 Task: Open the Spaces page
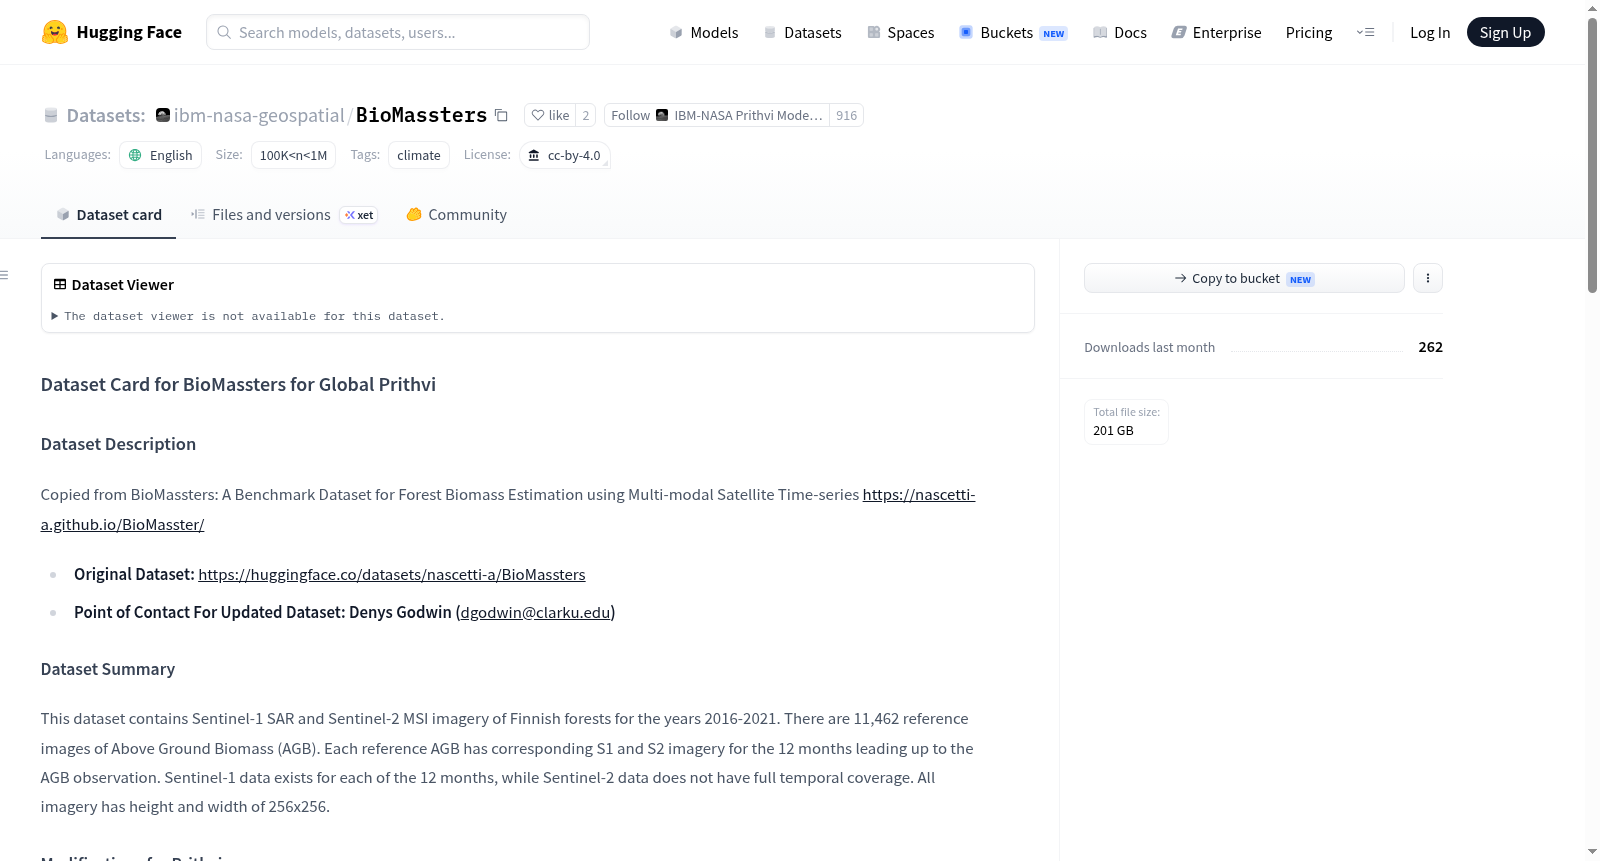point(900,32)
